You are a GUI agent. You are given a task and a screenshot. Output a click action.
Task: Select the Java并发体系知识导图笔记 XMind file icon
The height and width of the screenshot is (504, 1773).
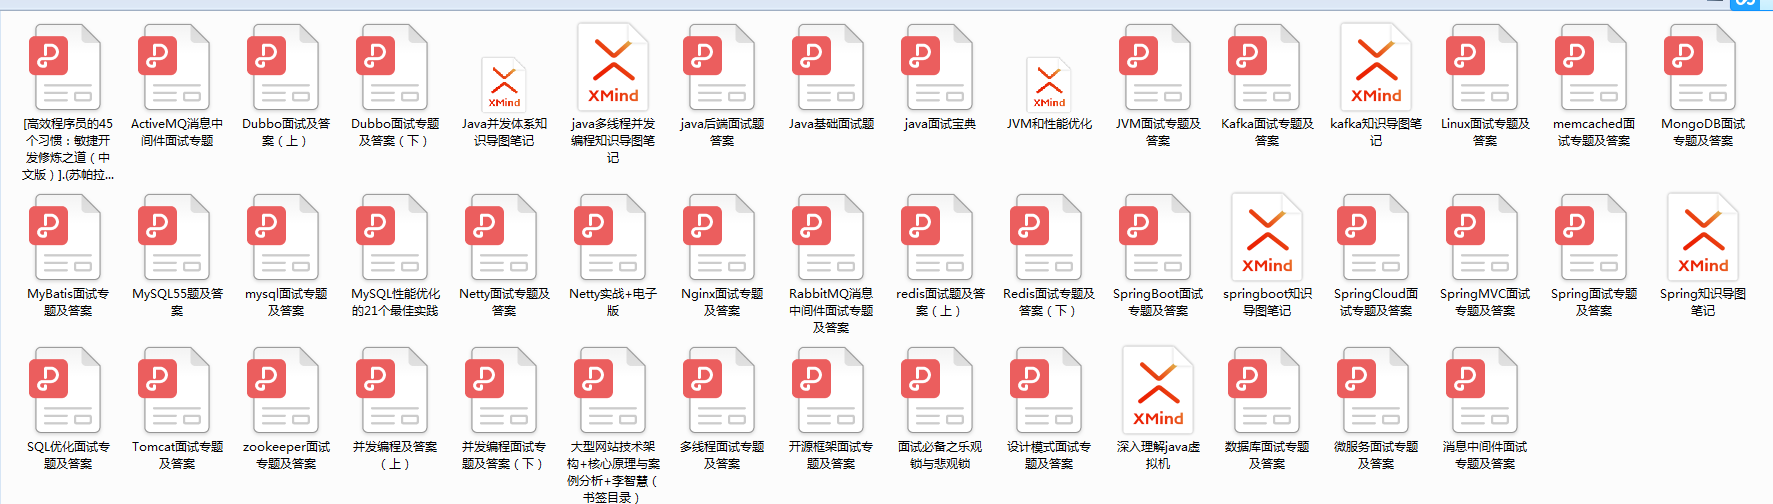504,84
